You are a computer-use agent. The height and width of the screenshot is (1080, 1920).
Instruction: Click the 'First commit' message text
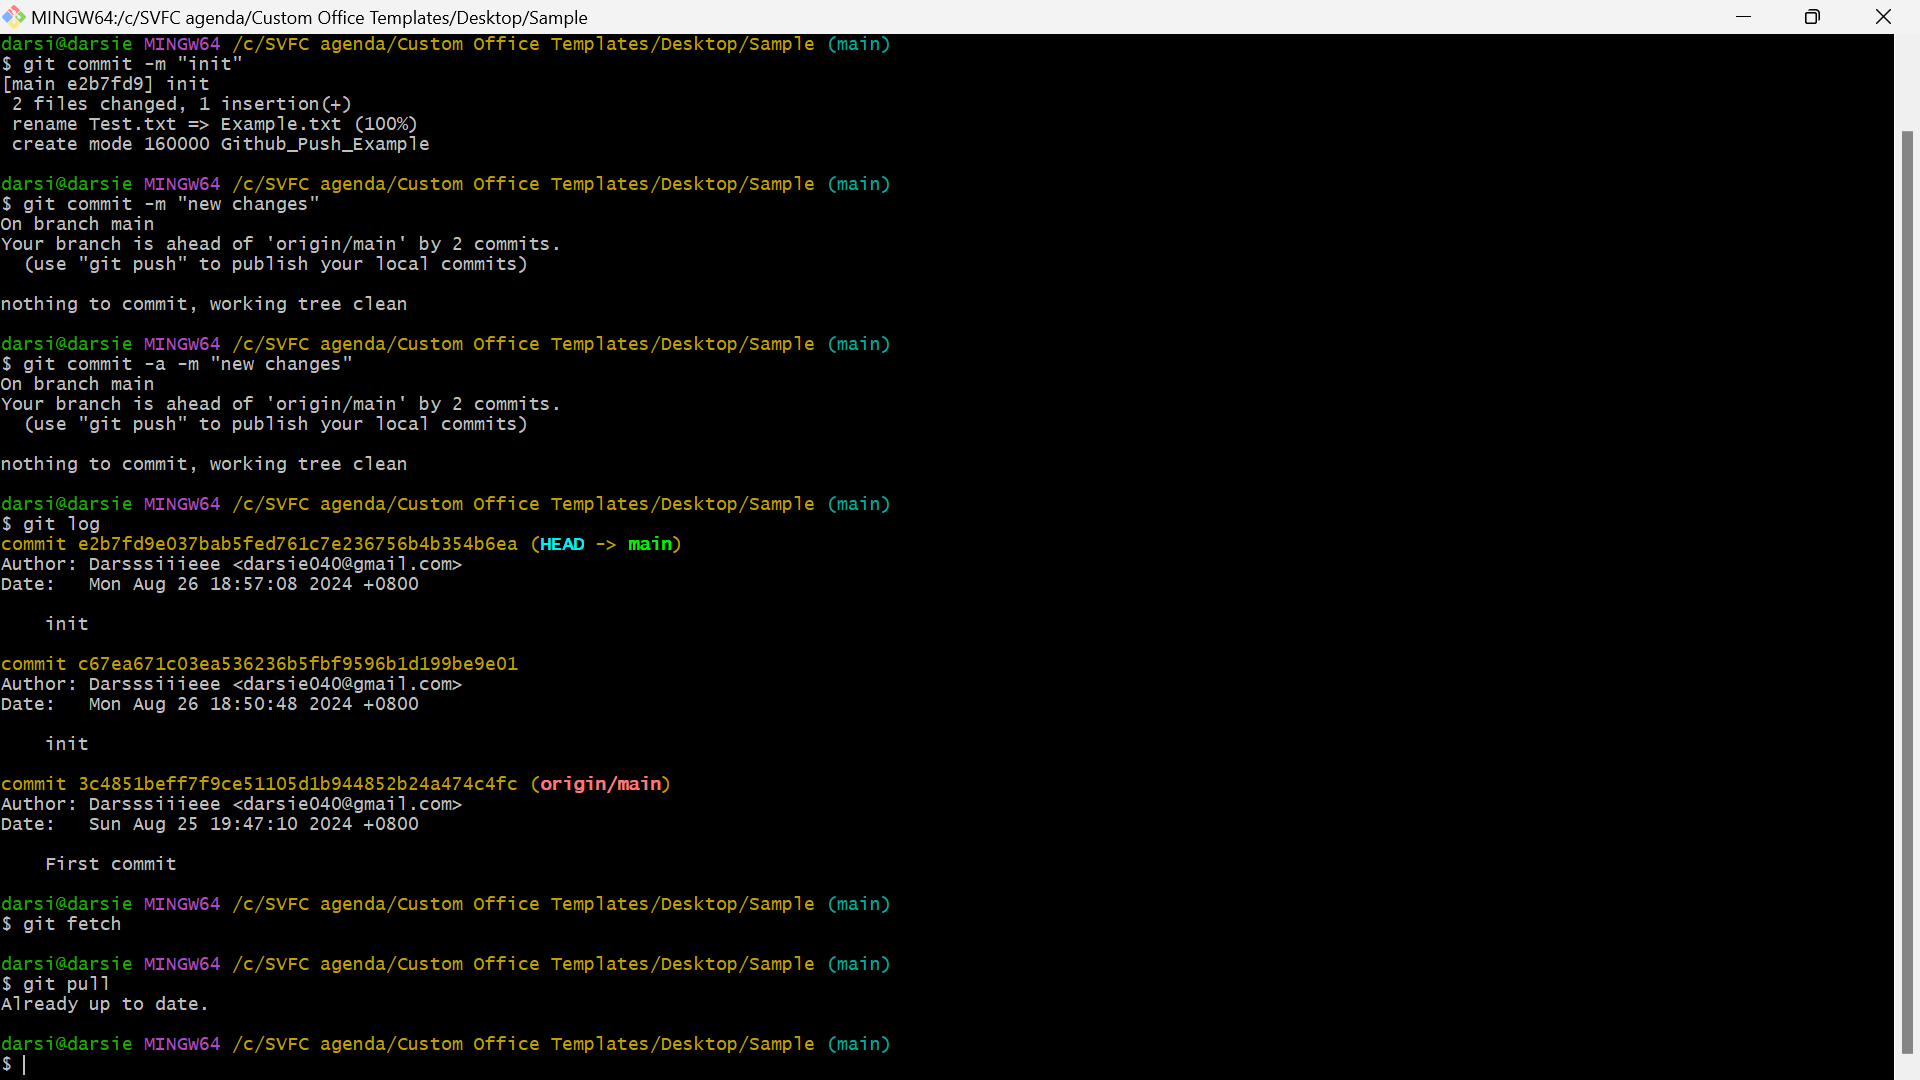tap(111, 864)
